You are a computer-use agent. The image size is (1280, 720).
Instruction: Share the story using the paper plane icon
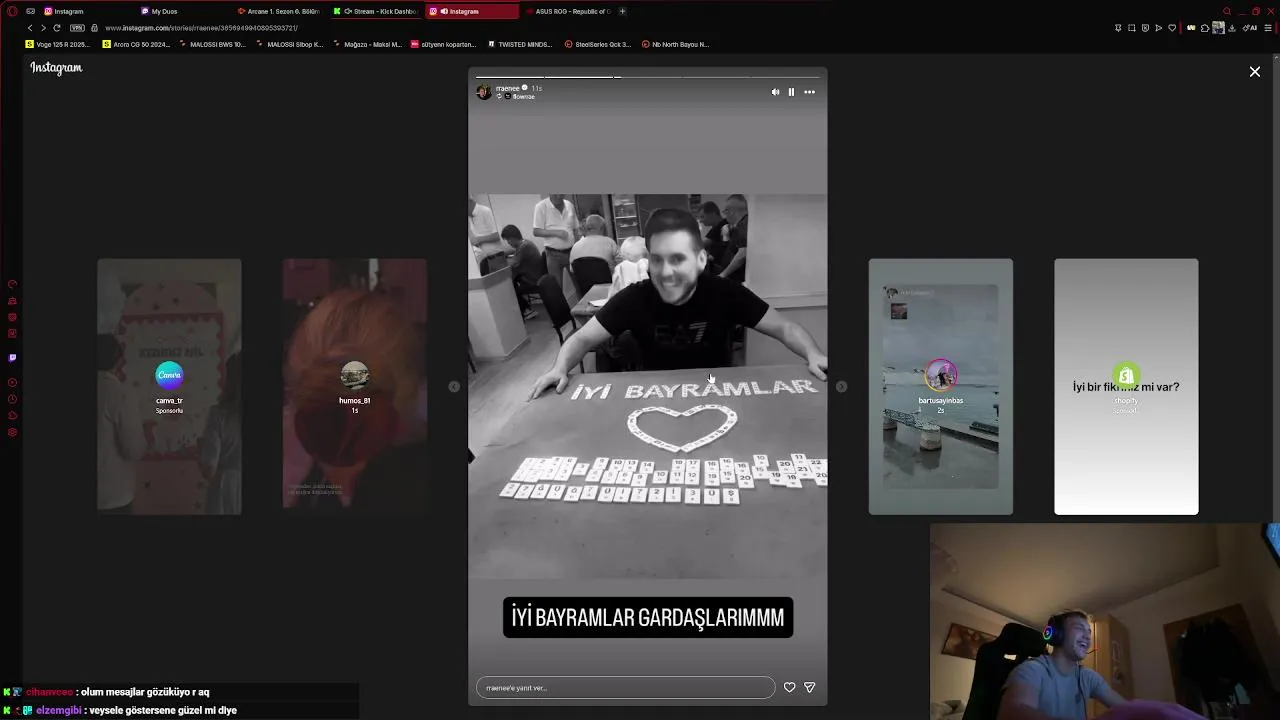(810, 687)
